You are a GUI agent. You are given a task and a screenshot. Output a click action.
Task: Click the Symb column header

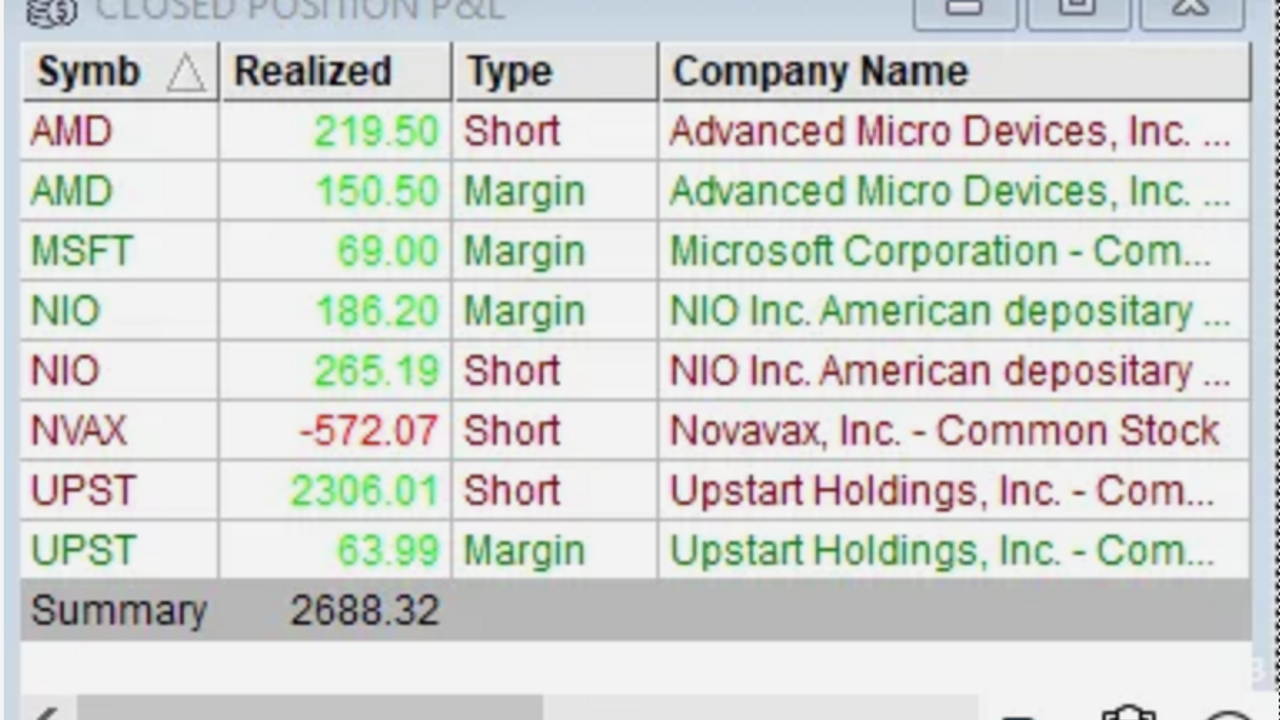click(88, 70)
